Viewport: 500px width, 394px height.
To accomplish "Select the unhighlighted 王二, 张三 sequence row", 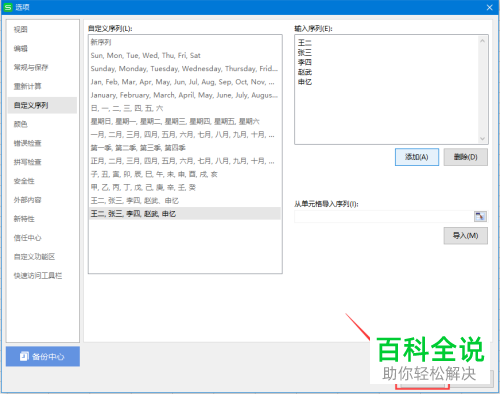I will (x=185, y=201).
